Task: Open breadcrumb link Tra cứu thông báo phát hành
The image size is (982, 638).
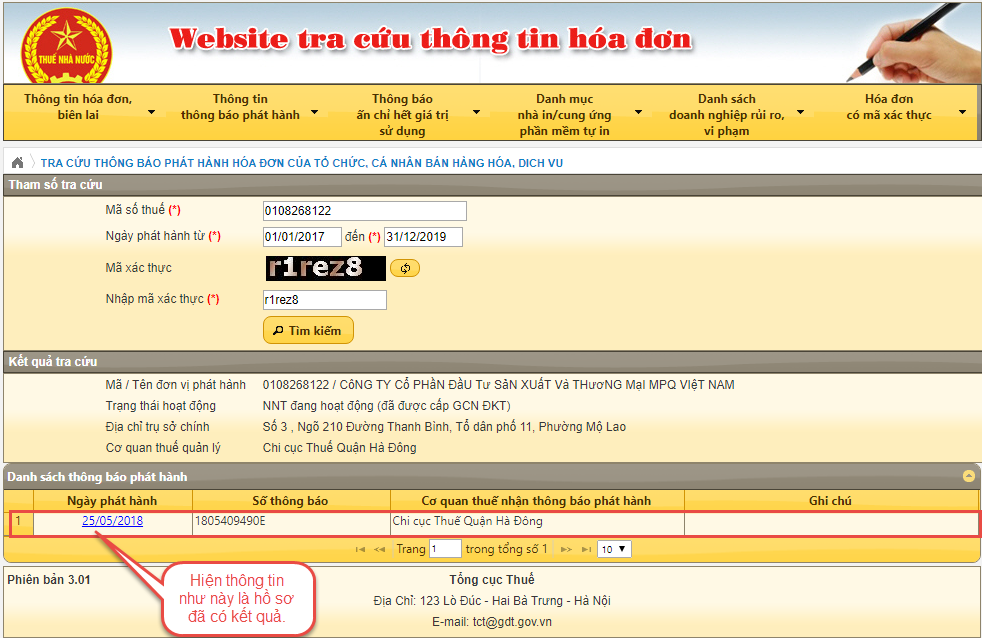Action: click(x=302, y=163)
